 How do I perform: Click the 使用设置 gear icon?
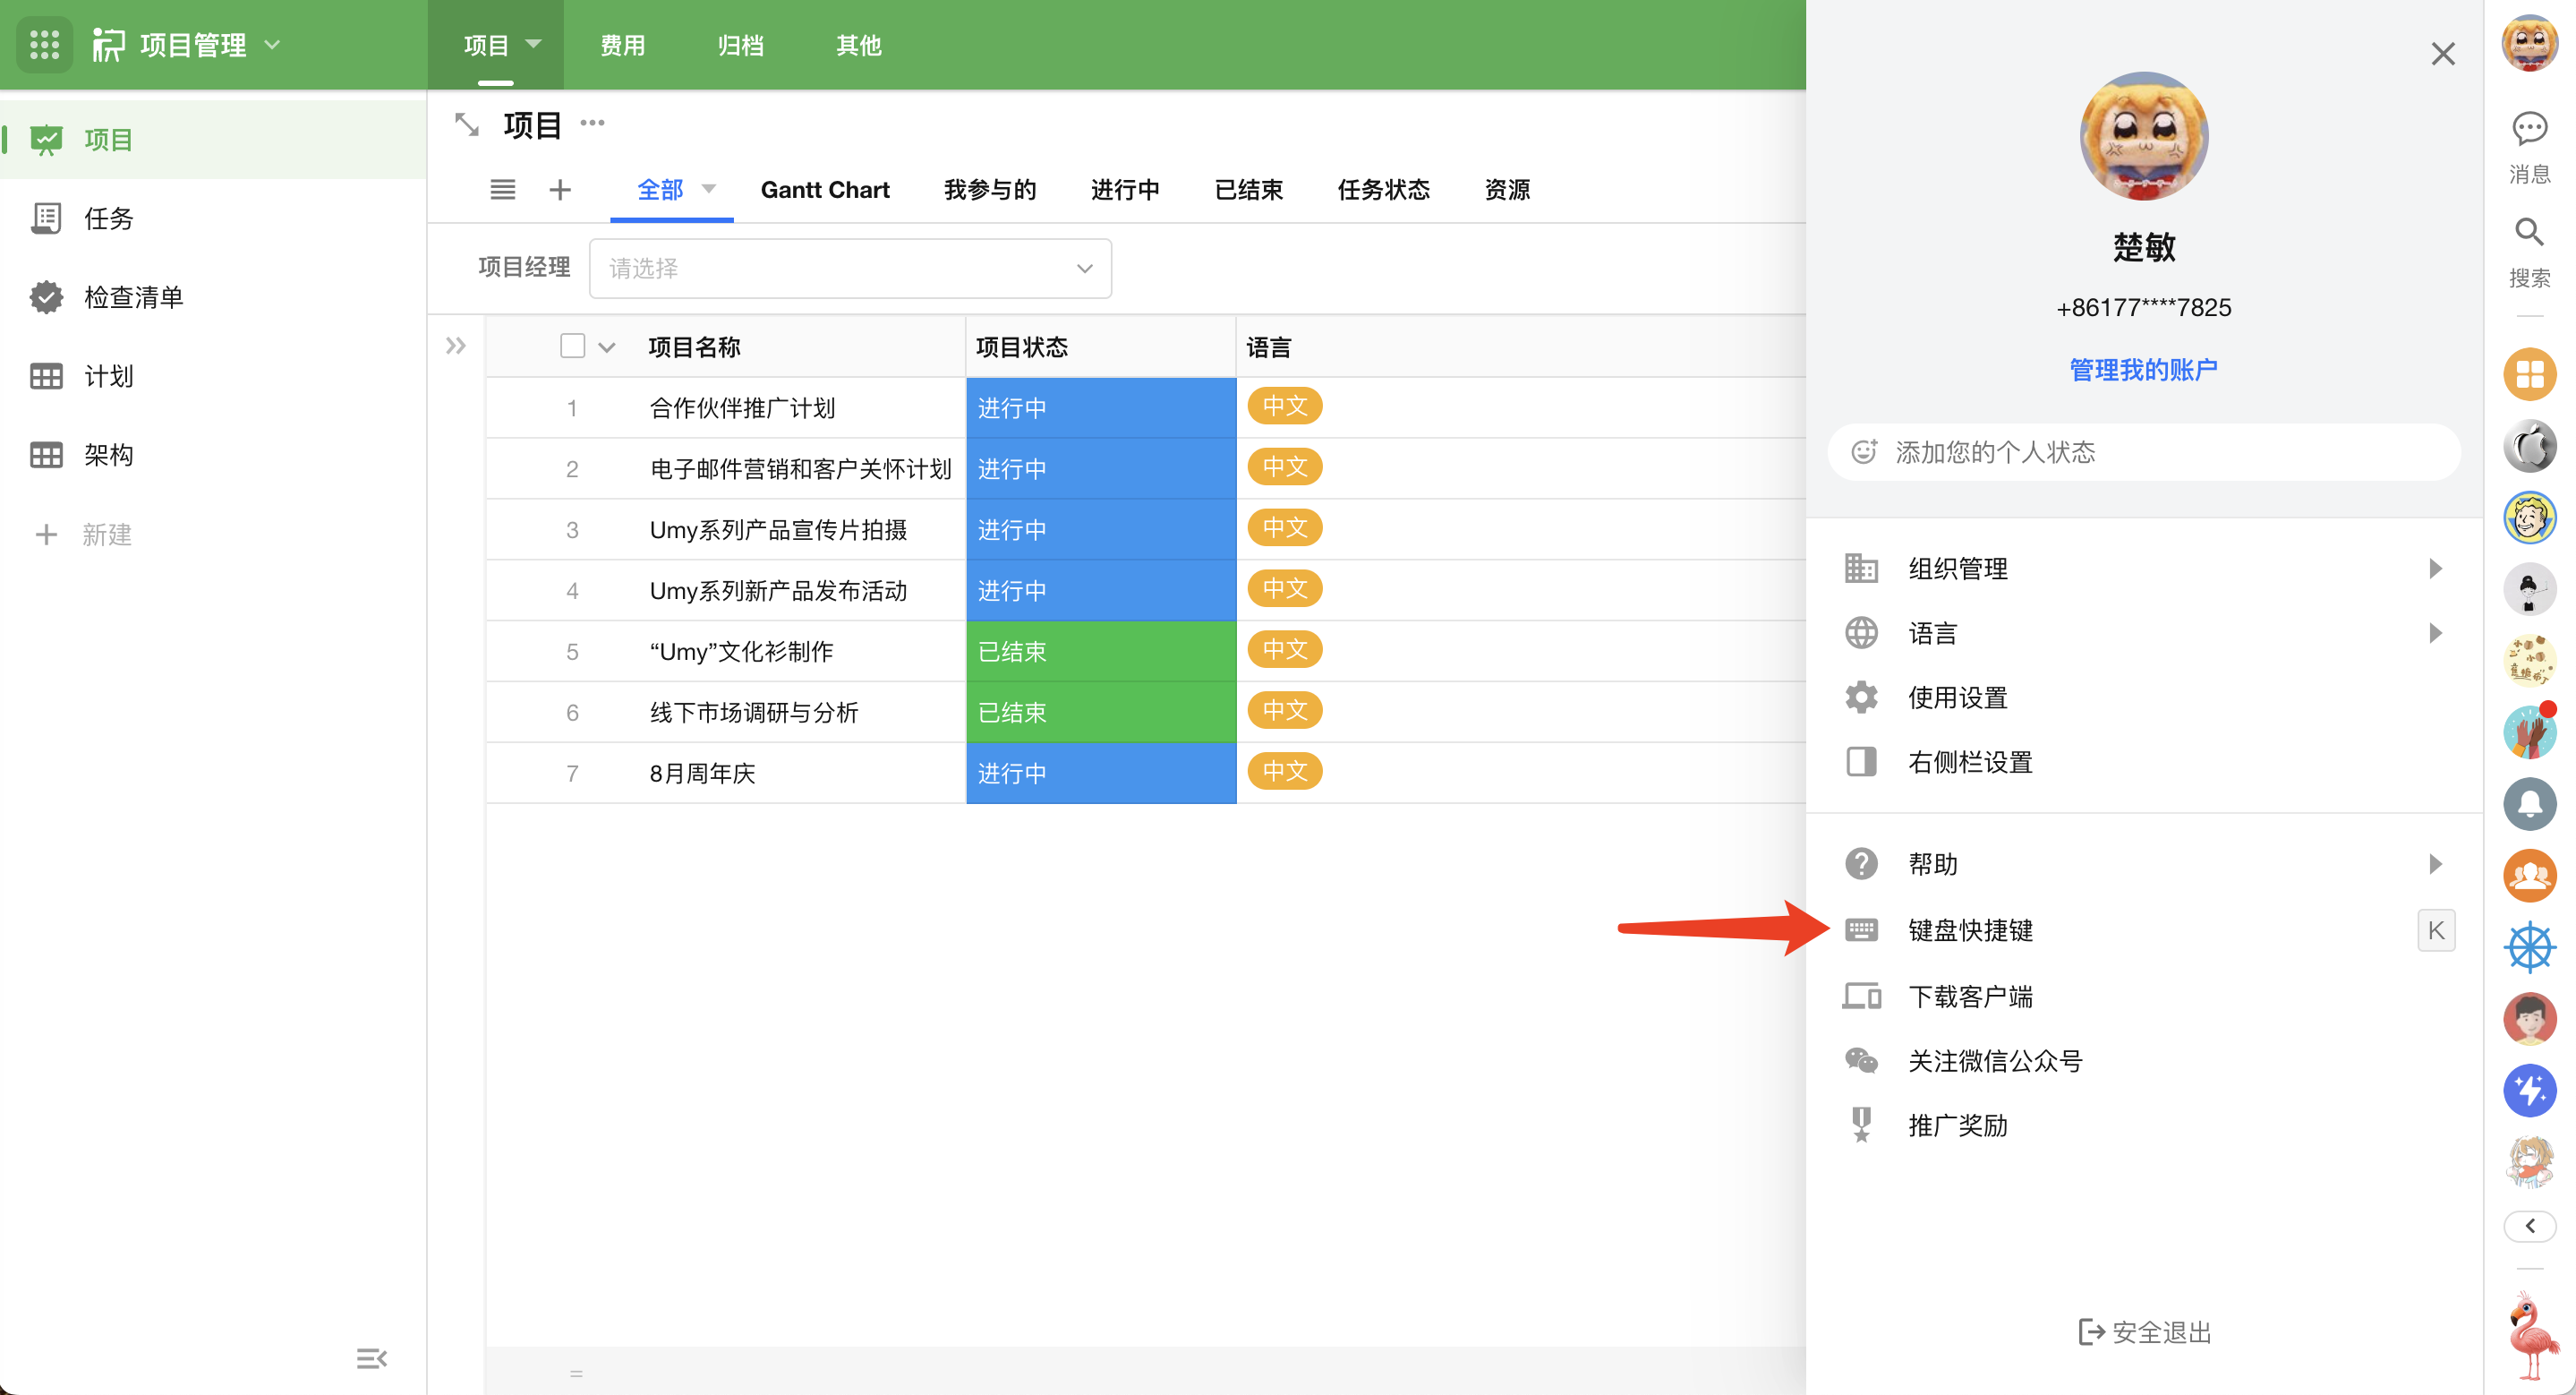point(1861,697)
